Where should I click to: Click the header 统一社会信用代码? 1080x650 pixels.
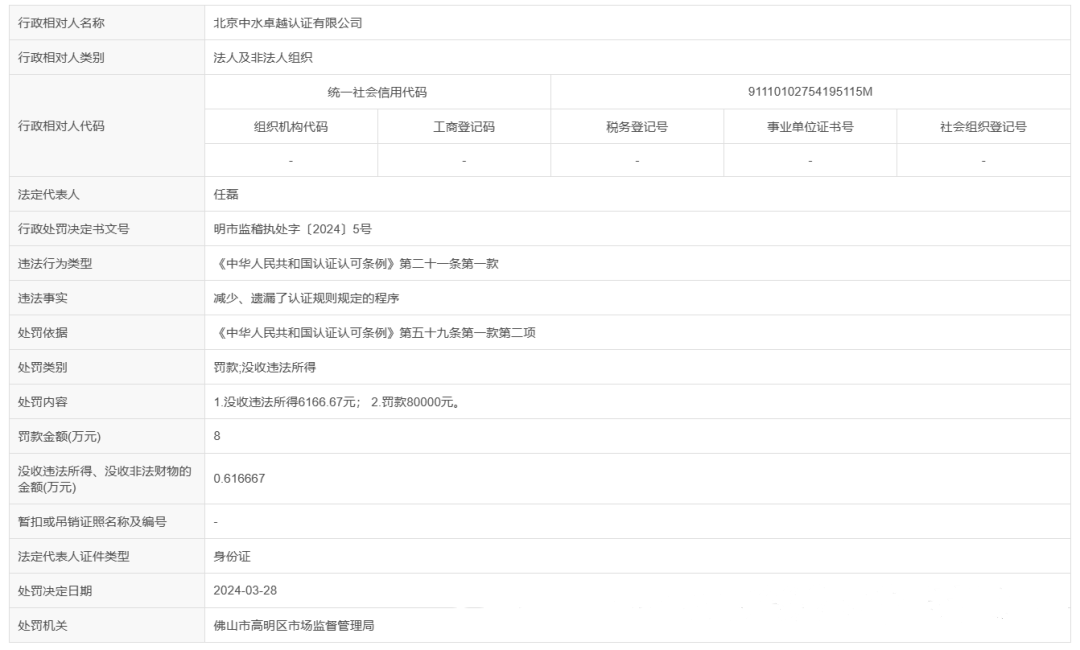377,92
